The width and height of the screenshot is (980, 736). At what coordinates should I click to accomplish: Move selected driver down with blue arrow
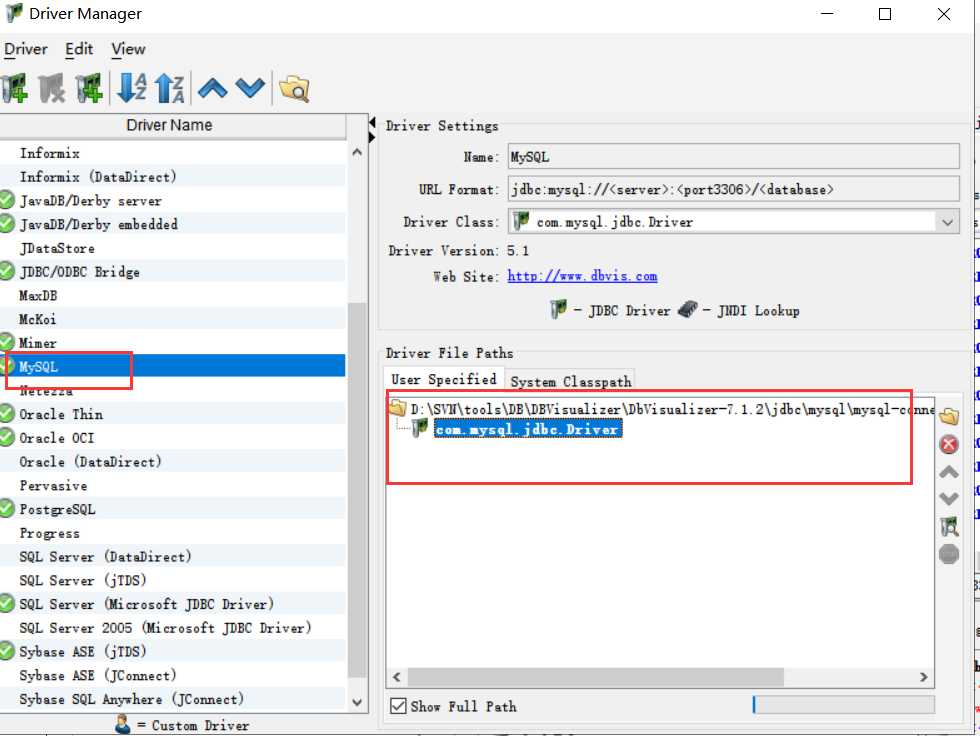point(251,88)
